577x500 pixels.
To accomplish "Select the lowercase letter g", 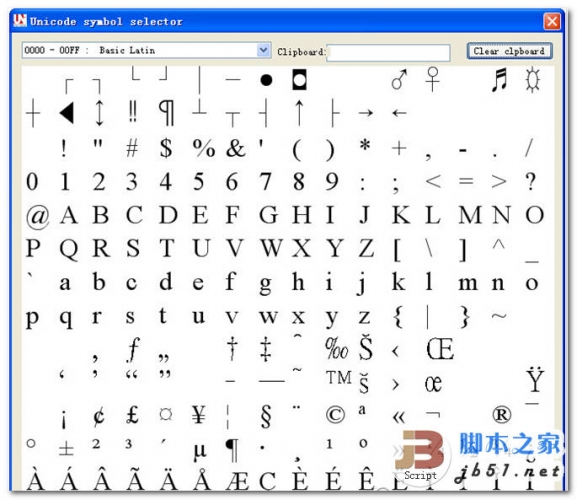I will [265, 285].
